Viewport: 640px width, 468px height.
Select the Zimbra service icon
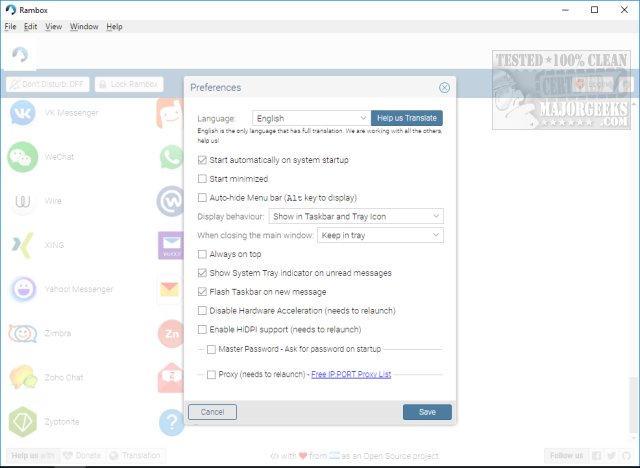22,333
